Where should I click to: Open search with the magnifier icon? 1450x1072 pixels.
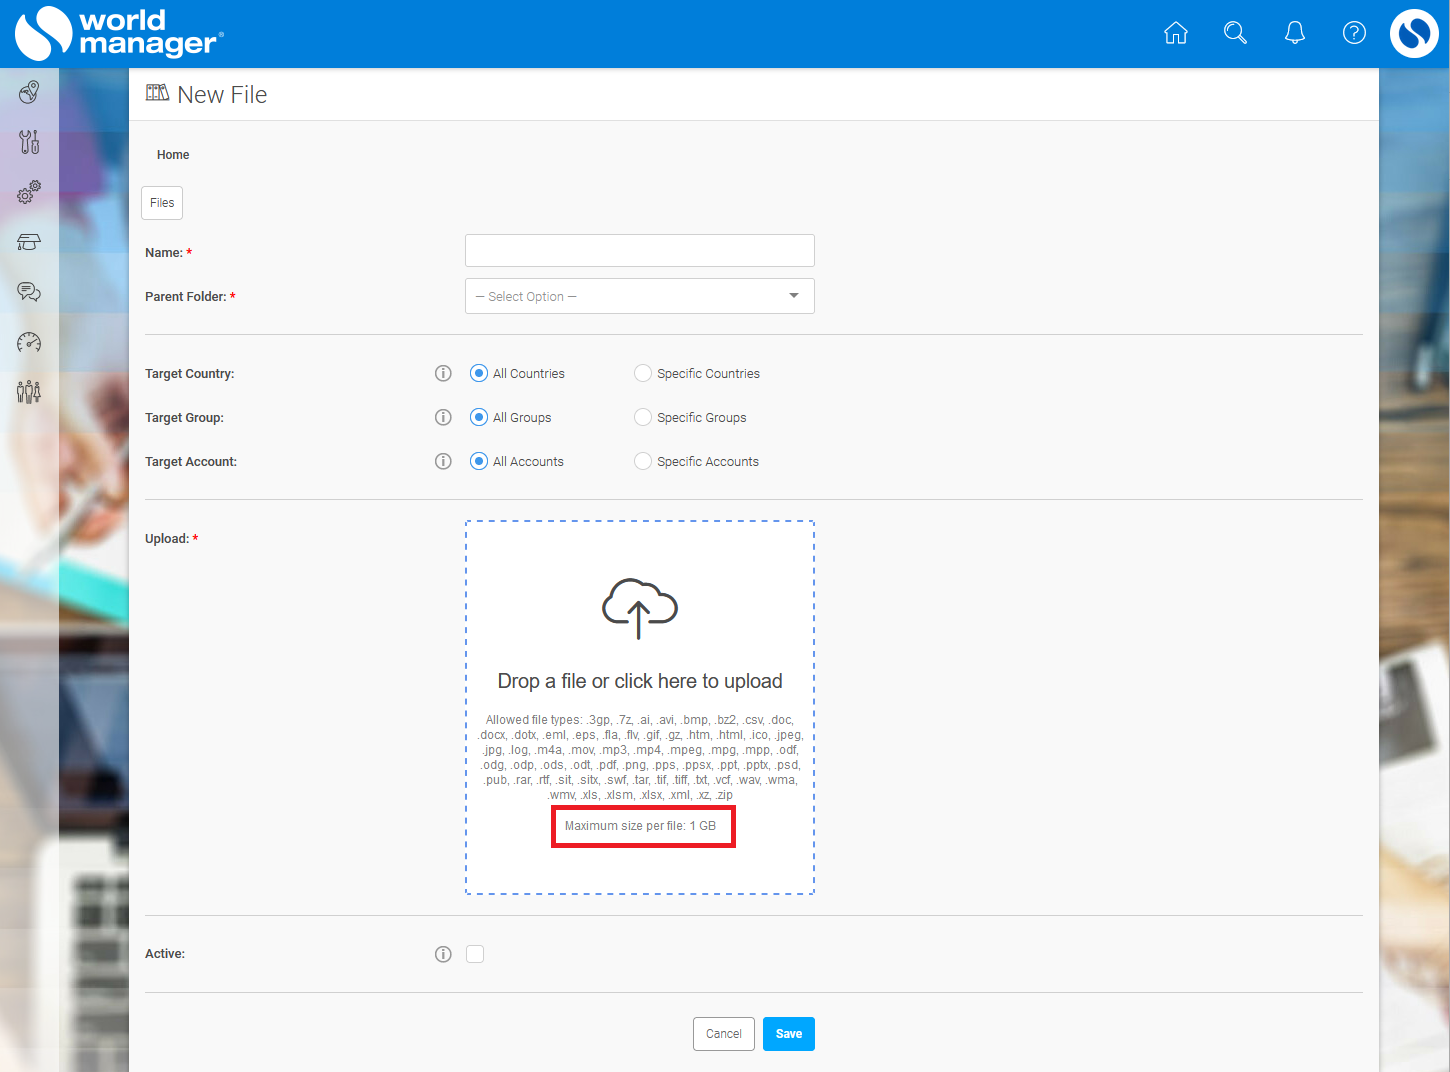1235,33
